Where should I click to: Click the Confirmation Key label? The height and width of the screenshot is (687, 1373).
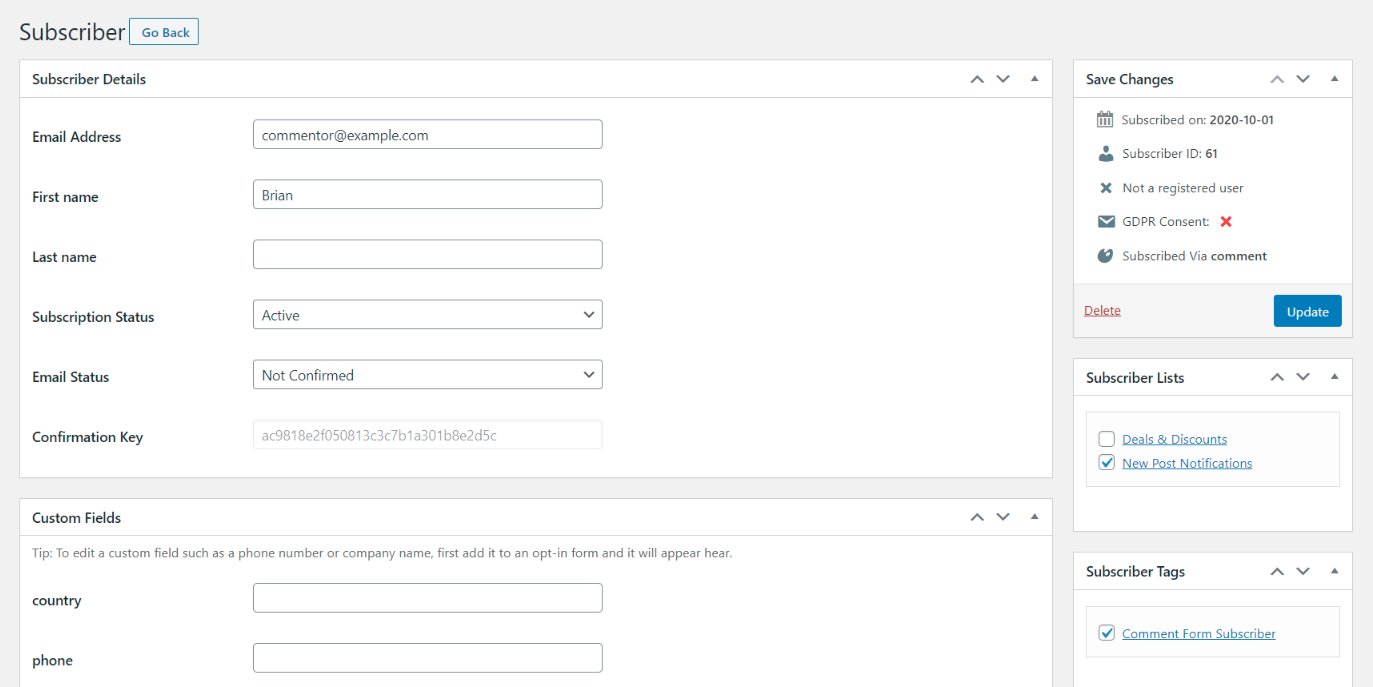pos(87,437)
